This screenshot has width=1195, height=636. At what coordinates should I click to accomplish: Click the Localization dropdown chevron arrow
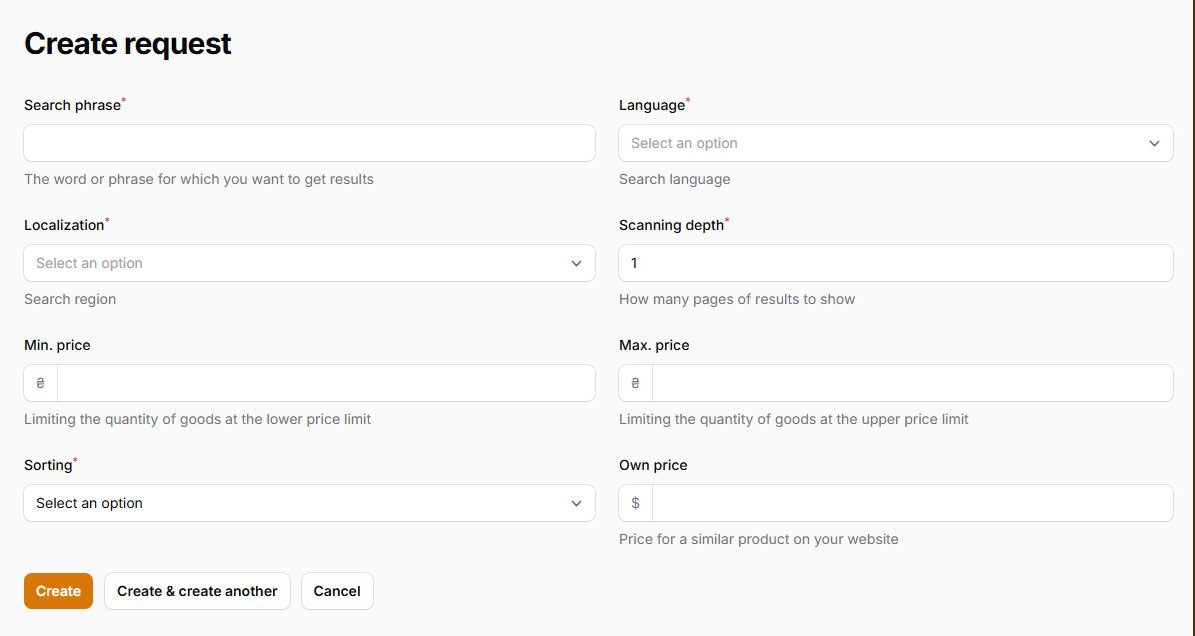pos(576,263)
